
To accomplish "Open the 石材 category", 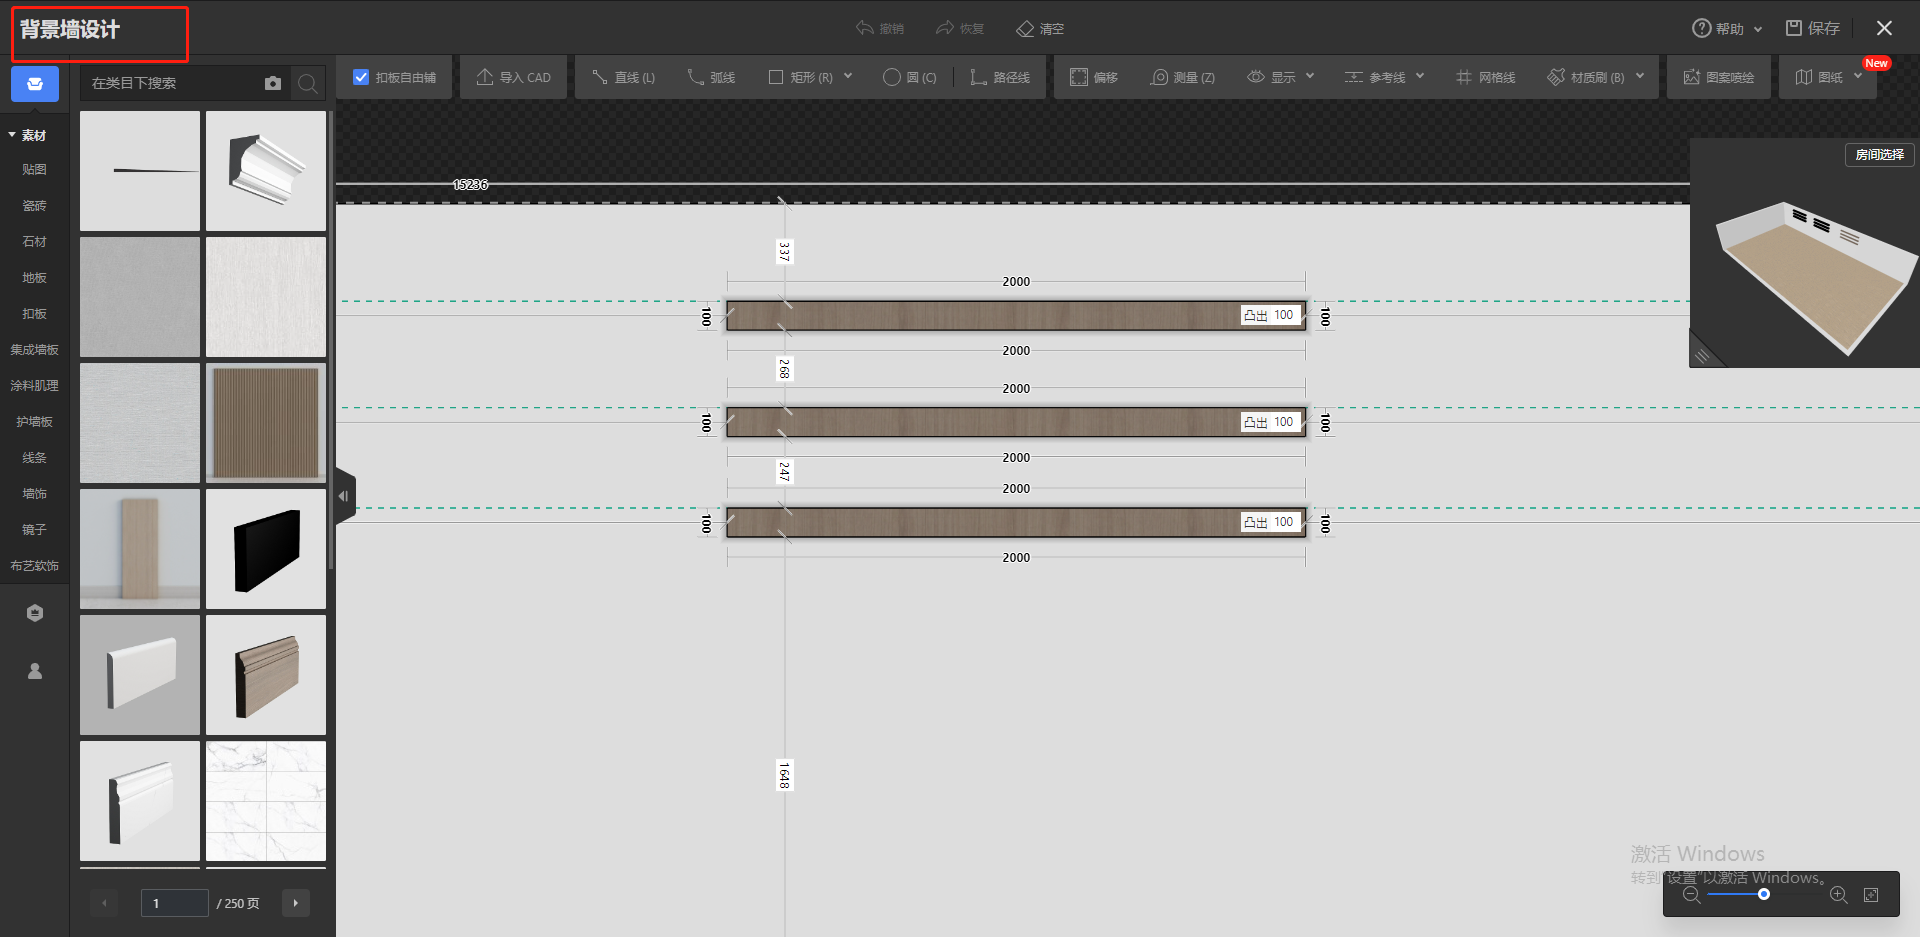I will (x=35, y=241).
